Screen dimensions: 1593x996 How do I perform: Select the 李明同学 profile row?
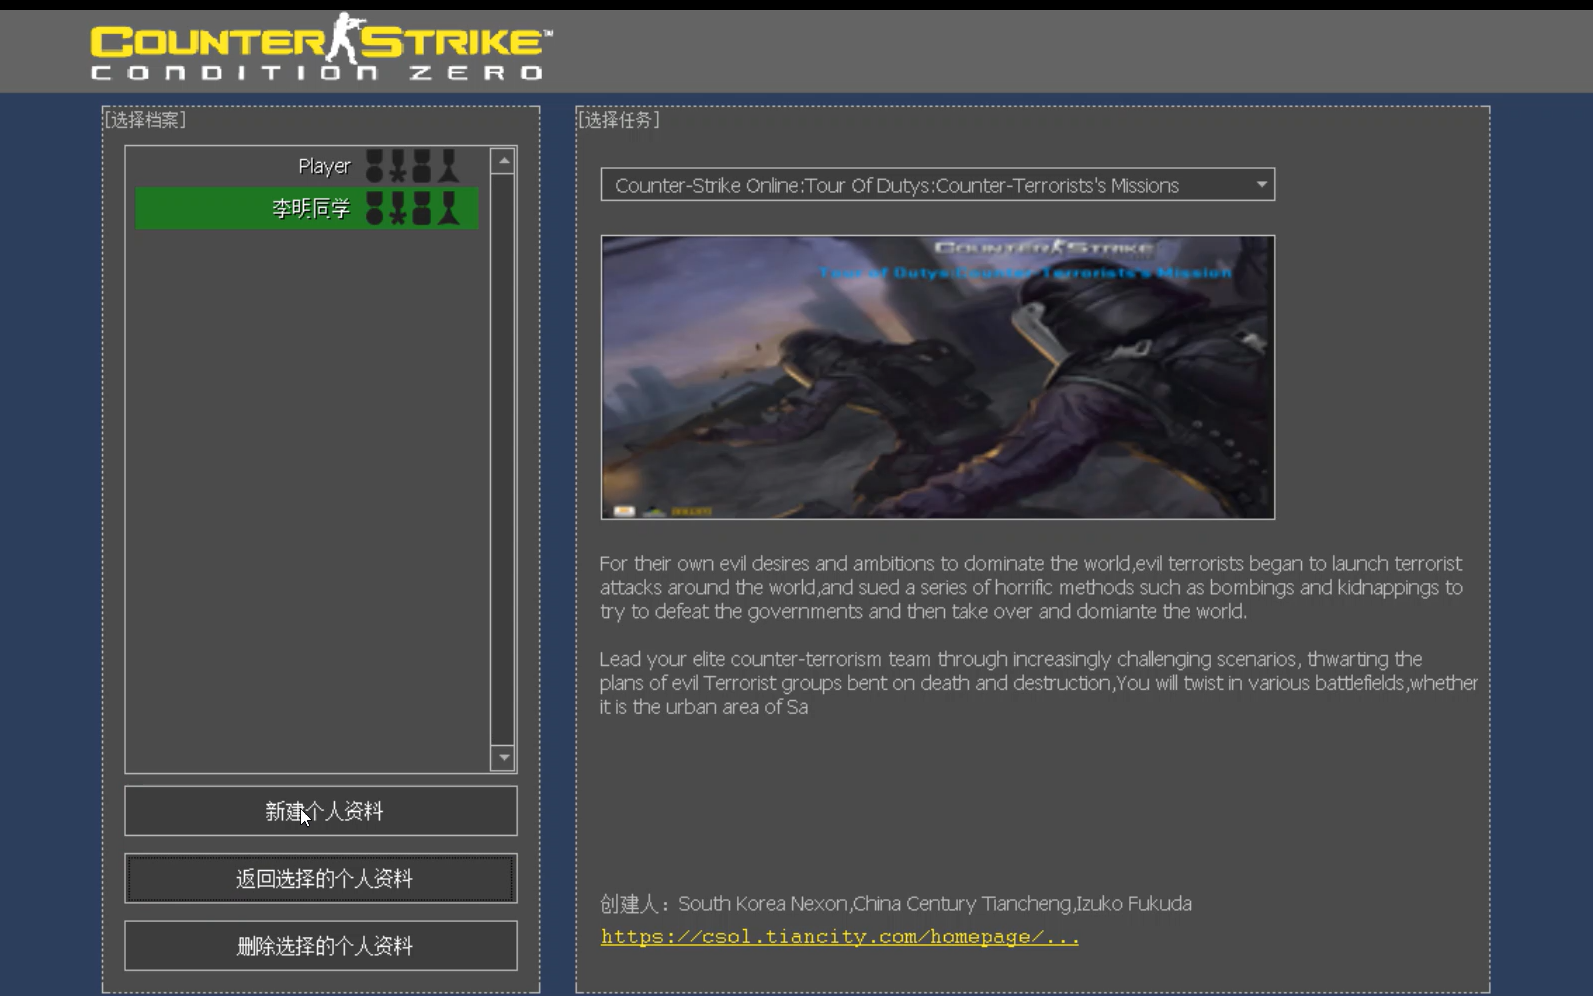point(307,208)
